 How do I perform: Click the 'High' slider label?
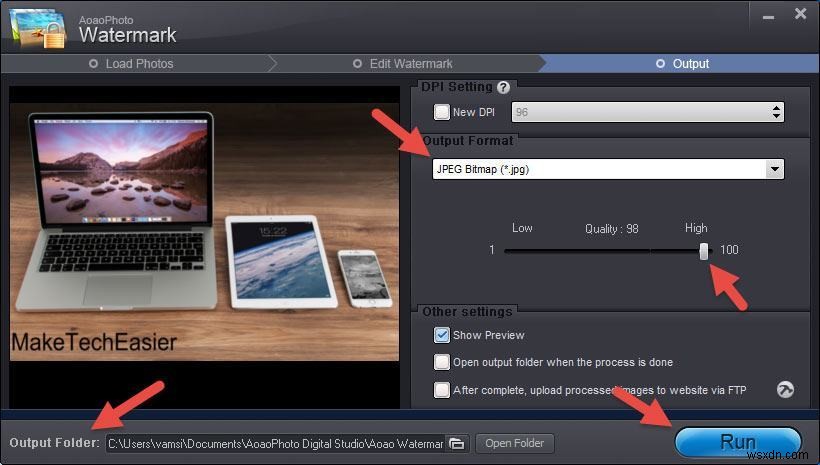click(x=696, y=228)
